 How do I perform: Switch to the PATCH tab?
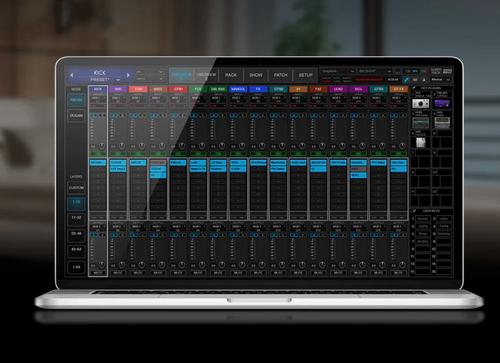click(x=280, y=75)
